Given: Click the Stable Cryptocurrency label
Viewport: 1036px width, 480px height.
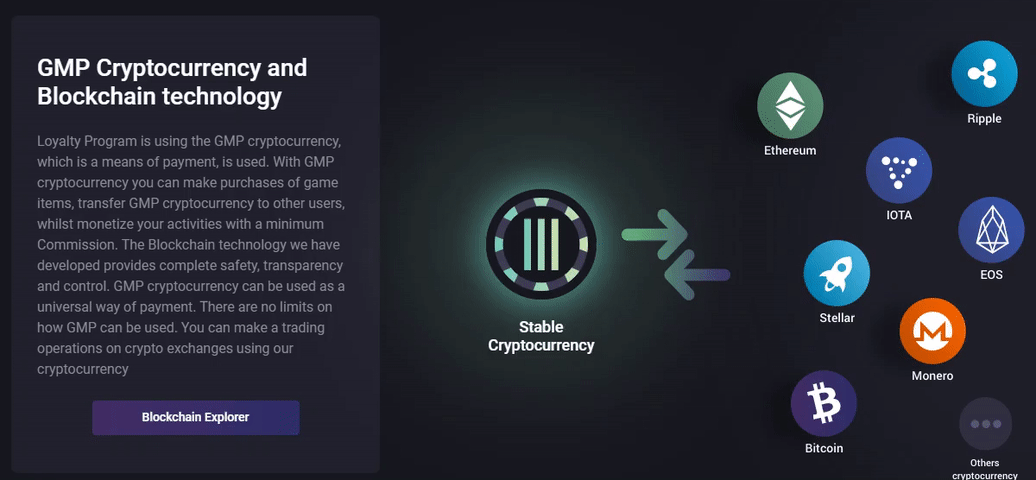Looking at the screenshot, I should pyautogui.click(x=541, y=336).
